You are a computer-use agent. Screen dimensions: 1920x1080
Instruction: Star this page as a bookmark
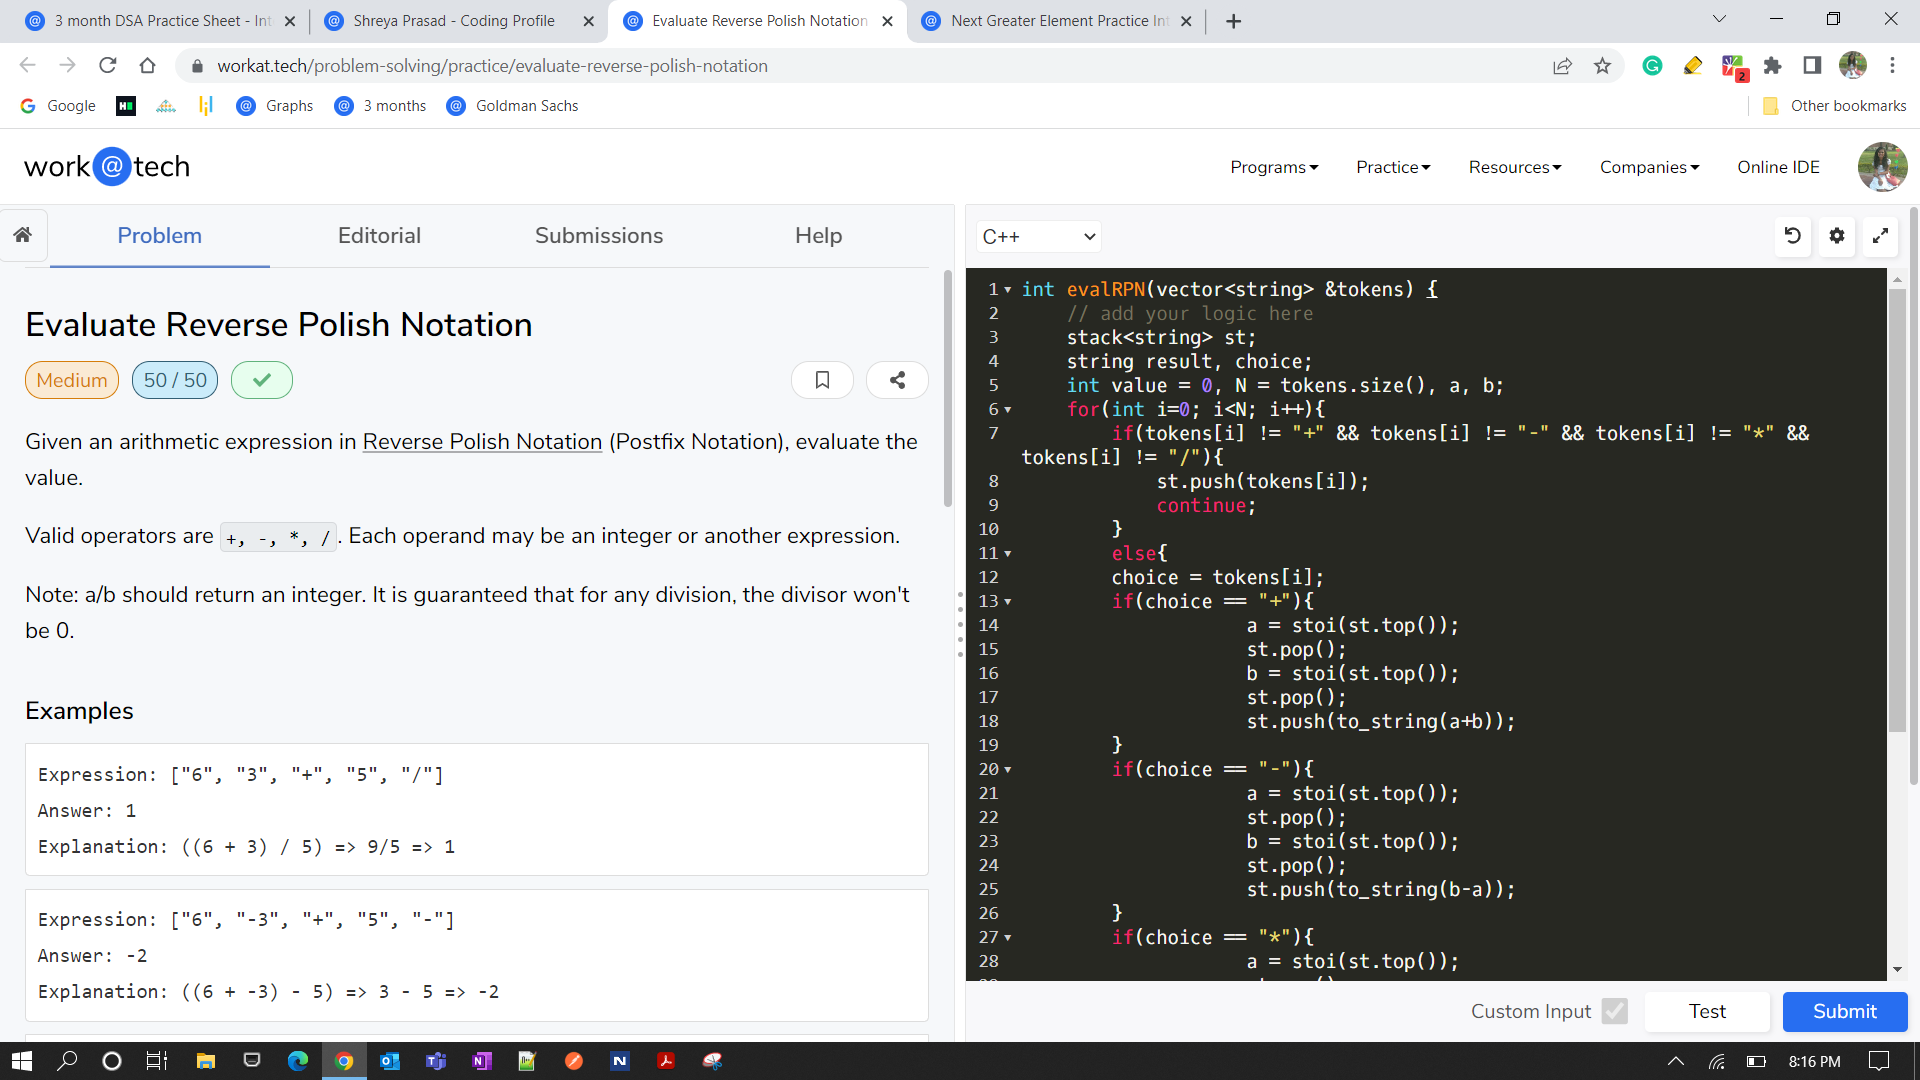pyautogui.click(x=1603, y=66)
